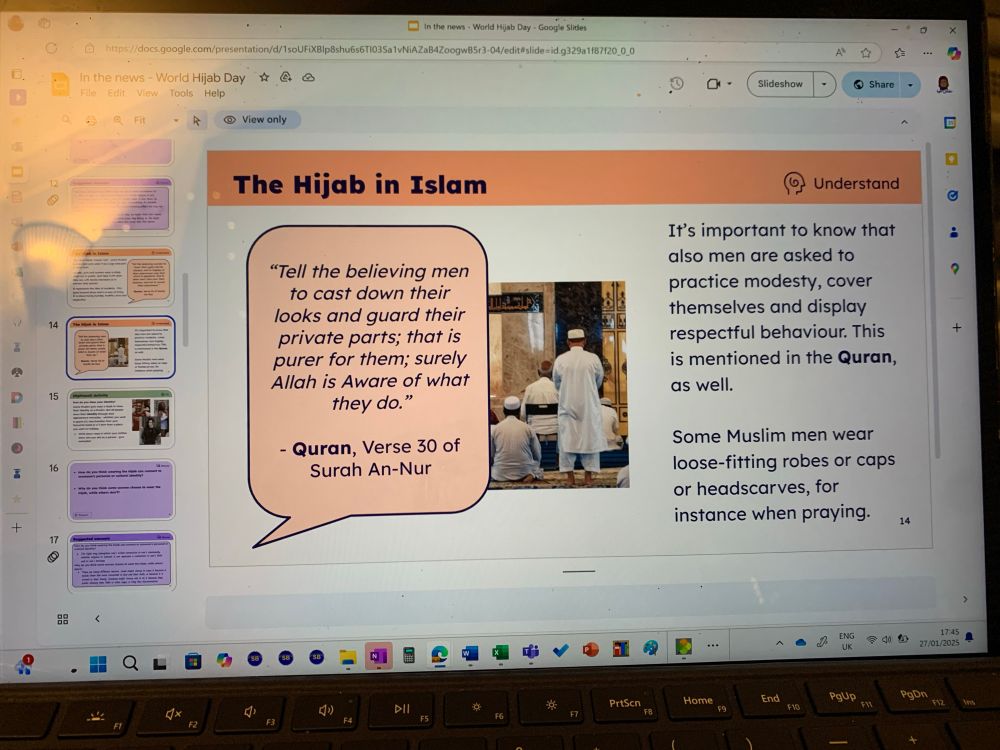Open Google Keep side panel
Viewport: 1000px width, 750px height.
[x=952, y=159]
